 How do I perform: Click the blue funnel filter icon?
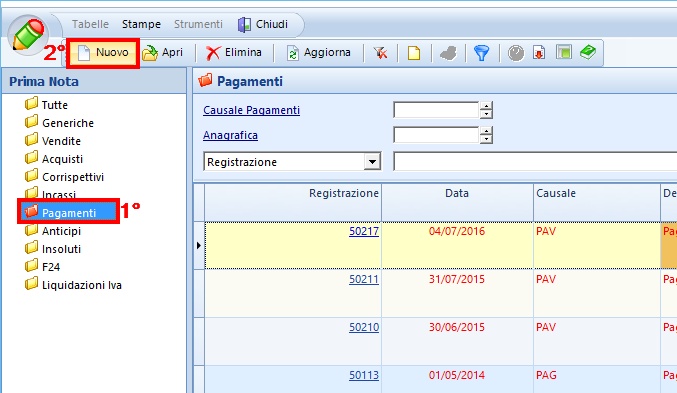point(481,53)
